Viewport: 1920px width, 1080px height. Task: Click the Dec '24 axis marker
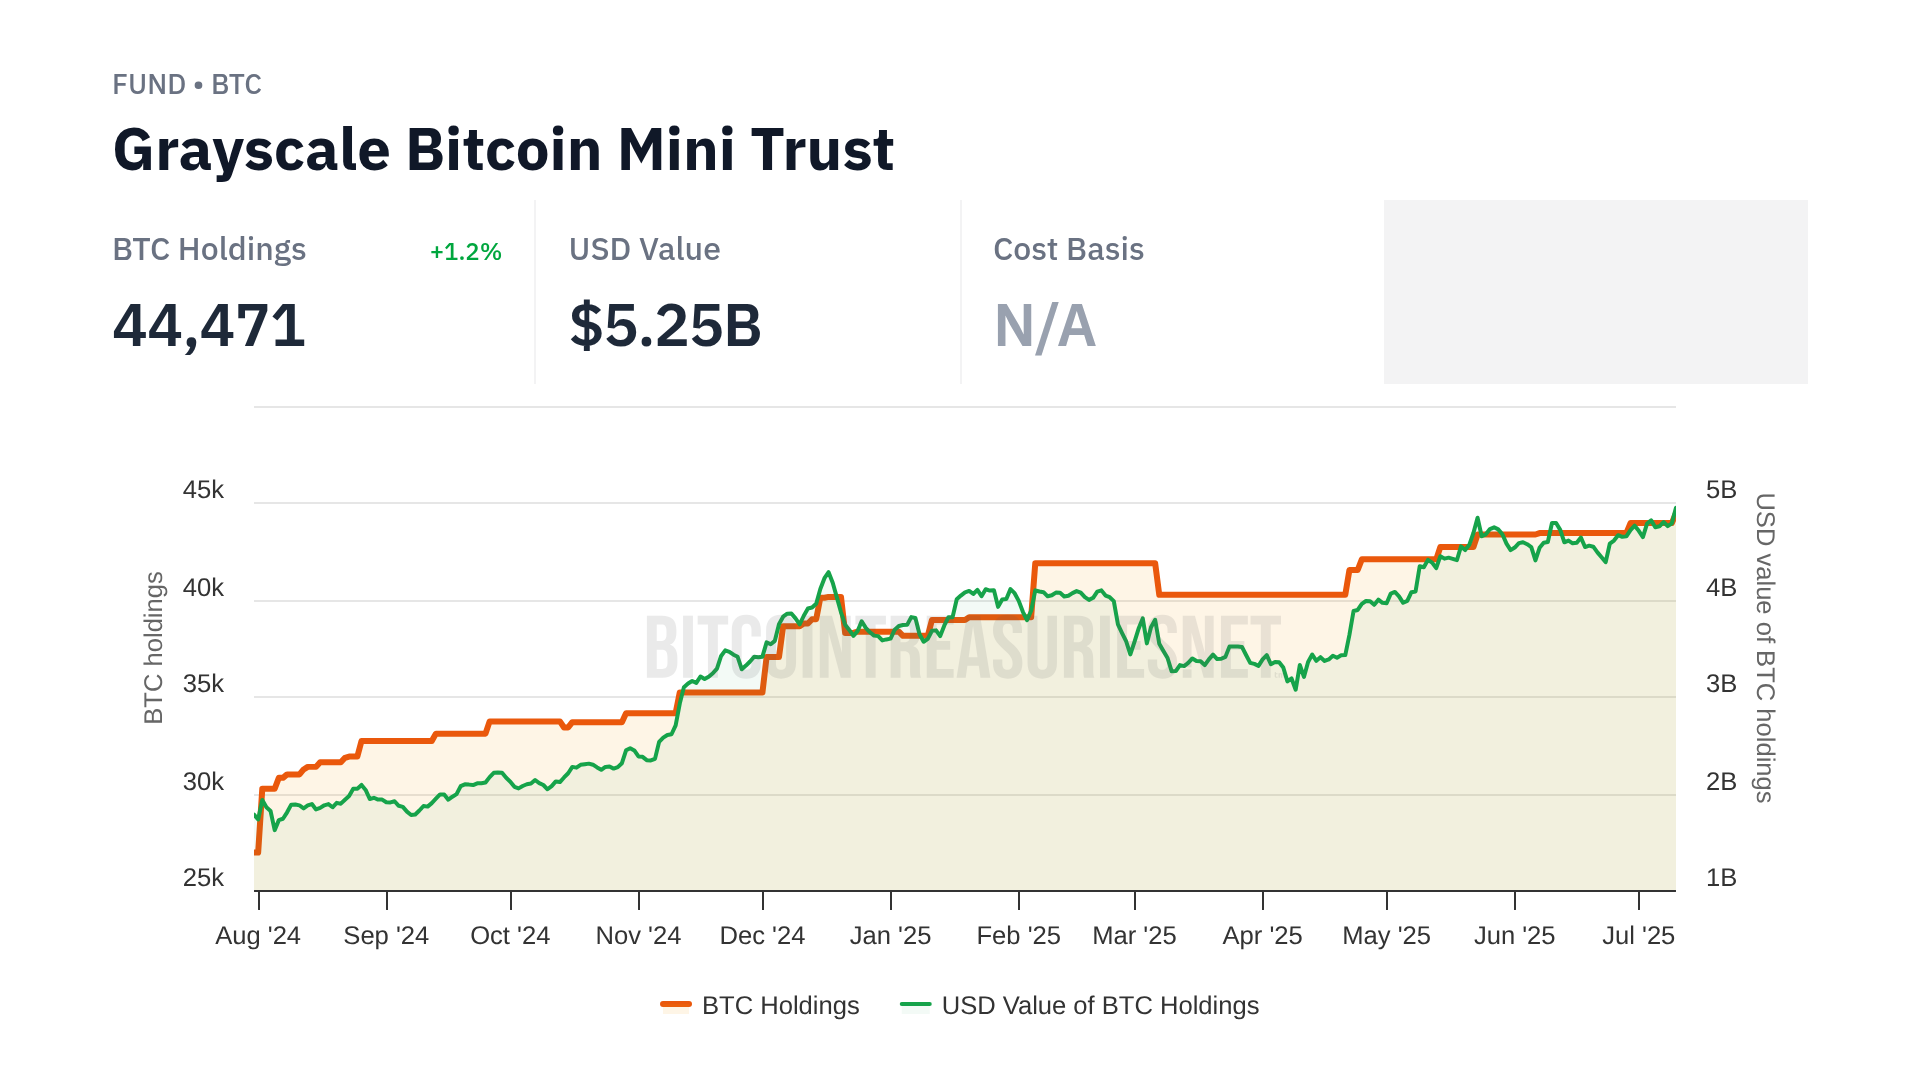pyautogui.click(x=762, y=936)
